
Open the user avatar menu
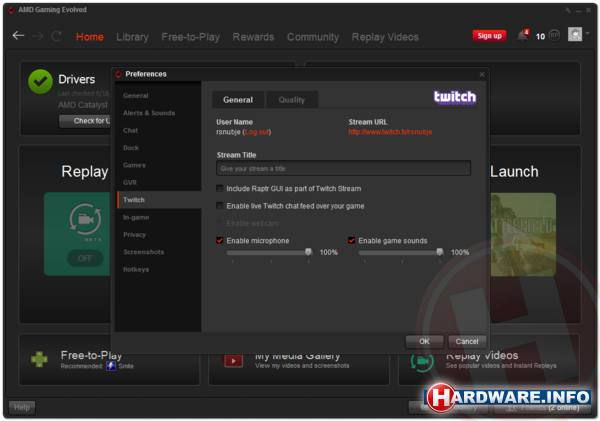(575, 34)
